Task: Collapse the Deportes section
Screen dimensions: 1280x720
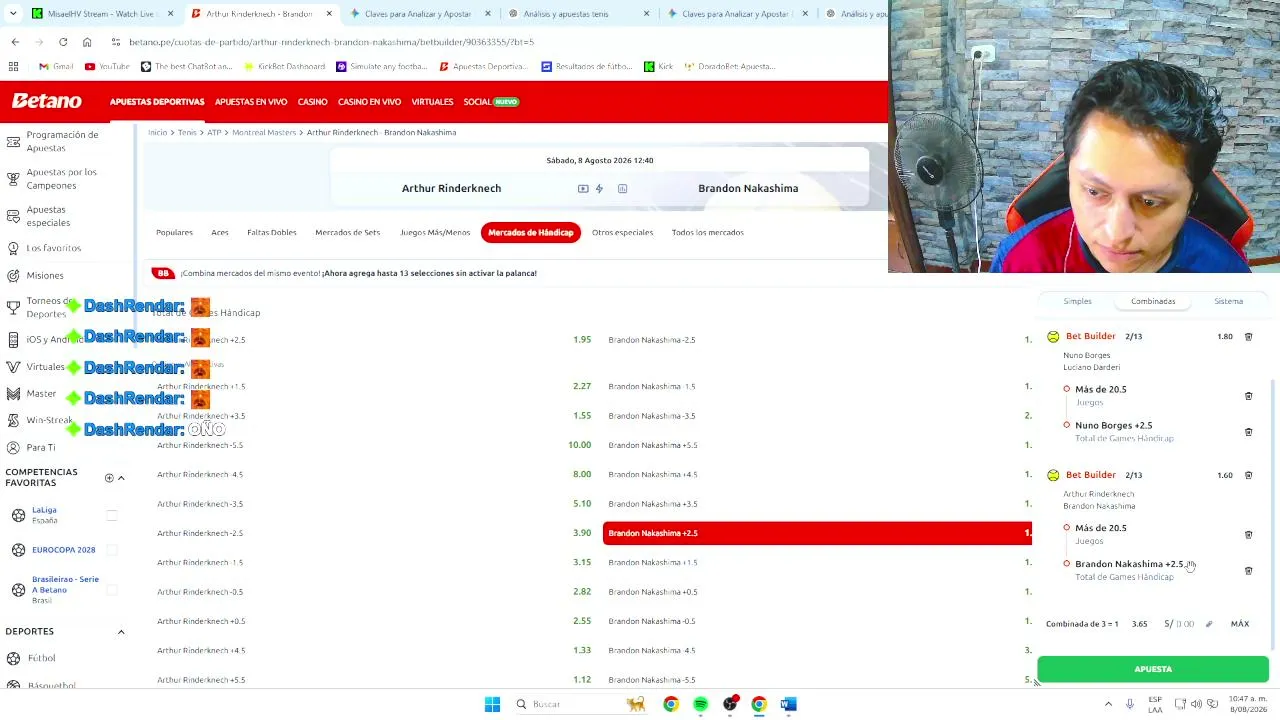Action: (121, 632)
